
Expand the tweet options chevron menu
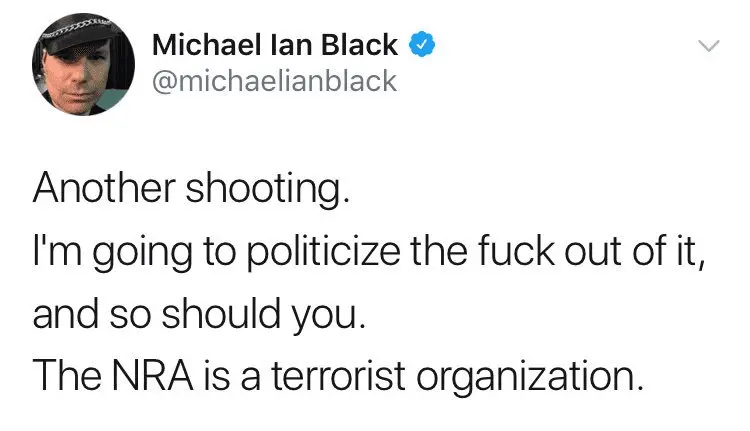[708, 46]
